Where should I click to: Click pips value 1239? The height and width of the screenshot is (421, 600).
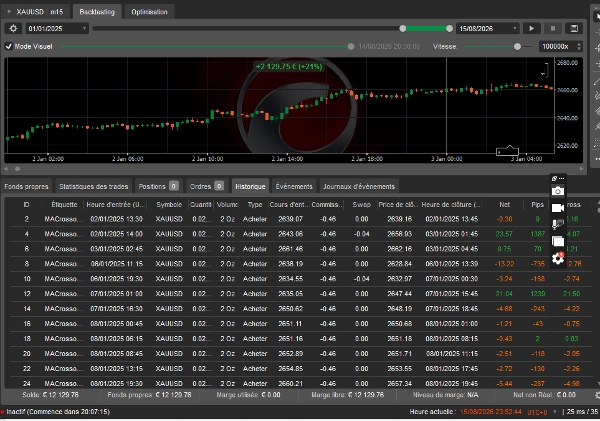coord(538,294)
